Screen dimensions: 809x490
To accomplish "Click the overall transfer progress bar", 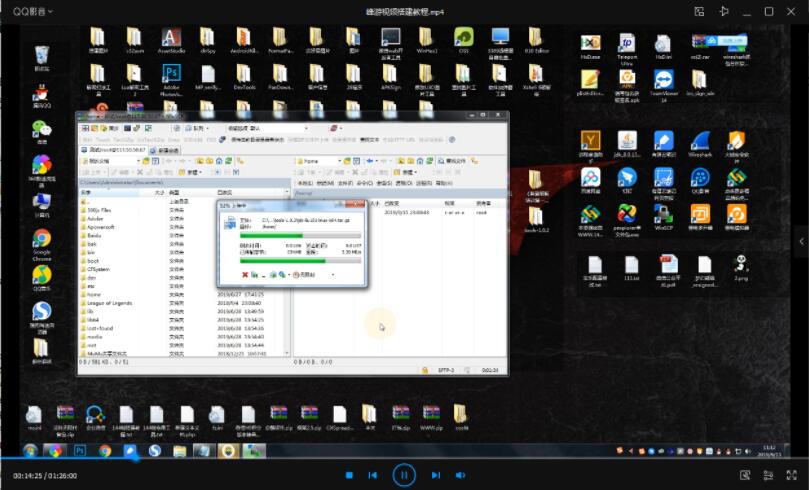I will click(x=300, y=261).
